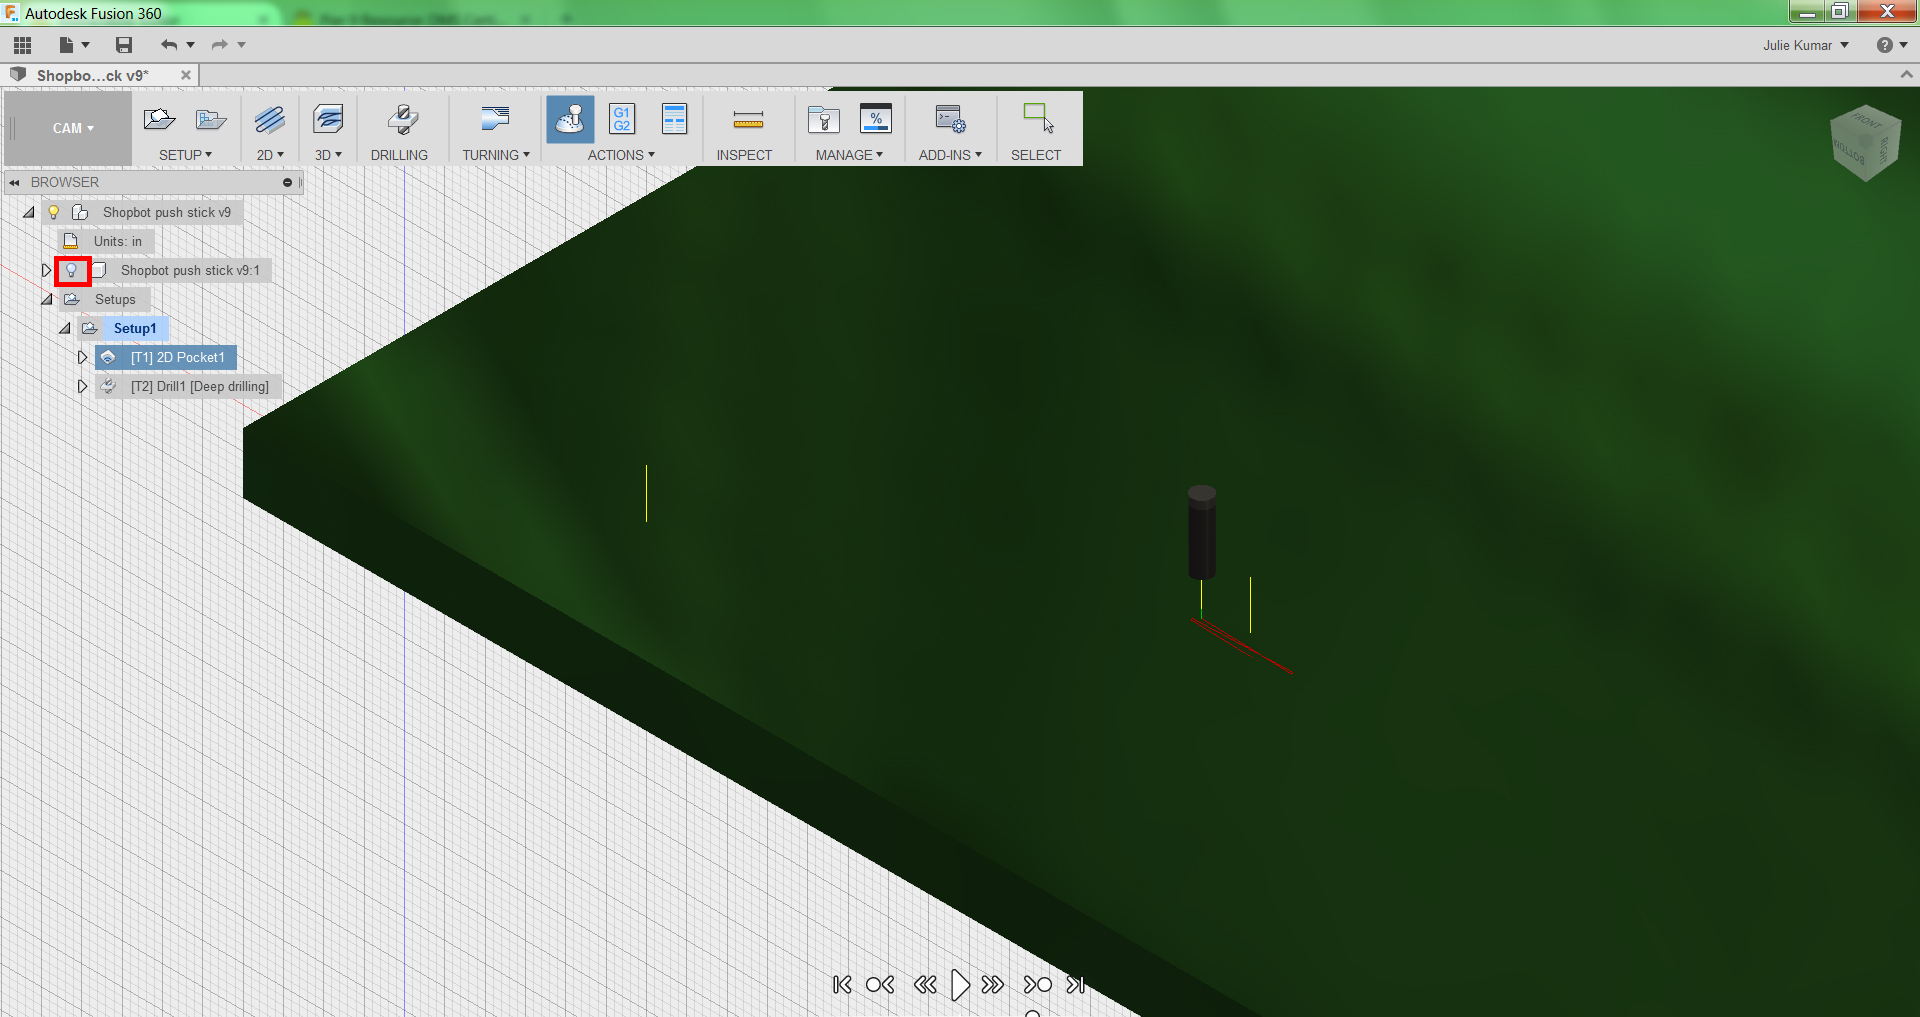Open the 2D menu
The image size is (1920, 1017).
click(x=270, y=155)
